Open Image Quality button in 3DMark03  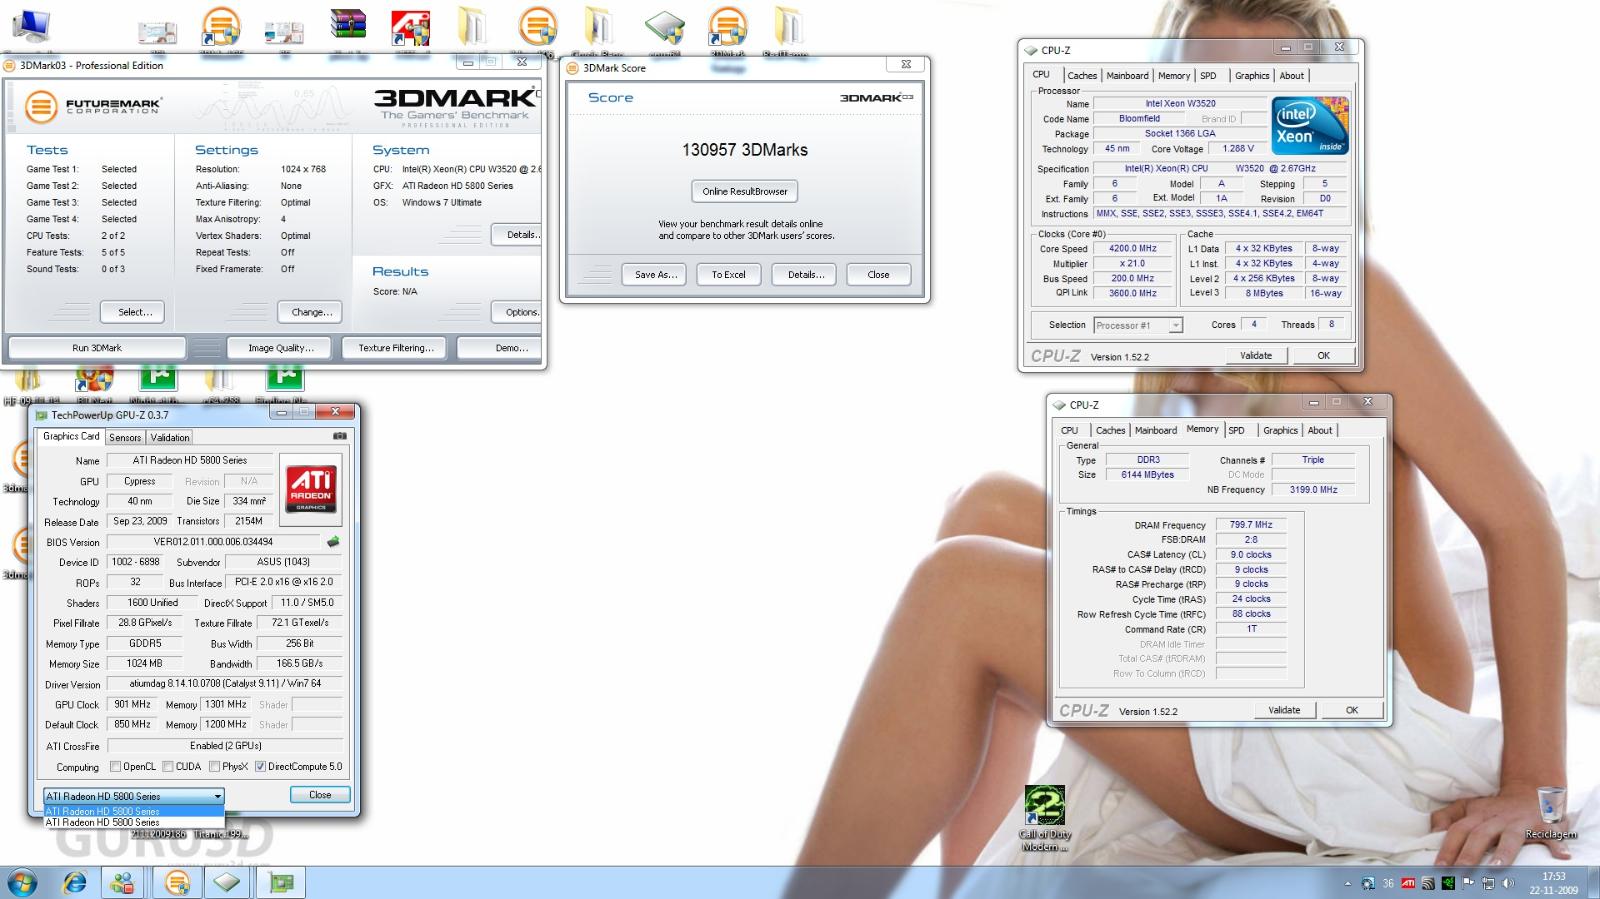281,348
